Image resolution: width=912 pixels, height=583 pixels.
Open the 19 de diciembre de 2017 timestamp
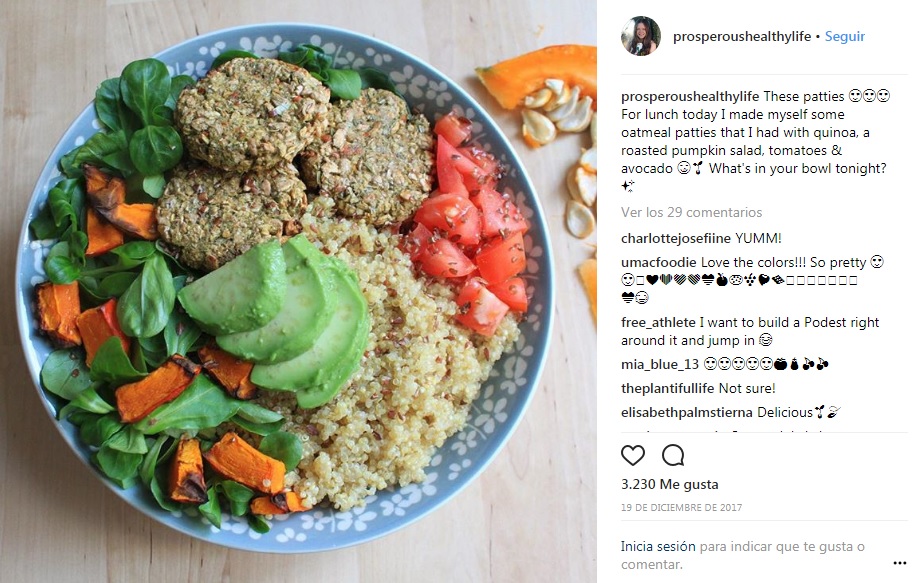681,507
